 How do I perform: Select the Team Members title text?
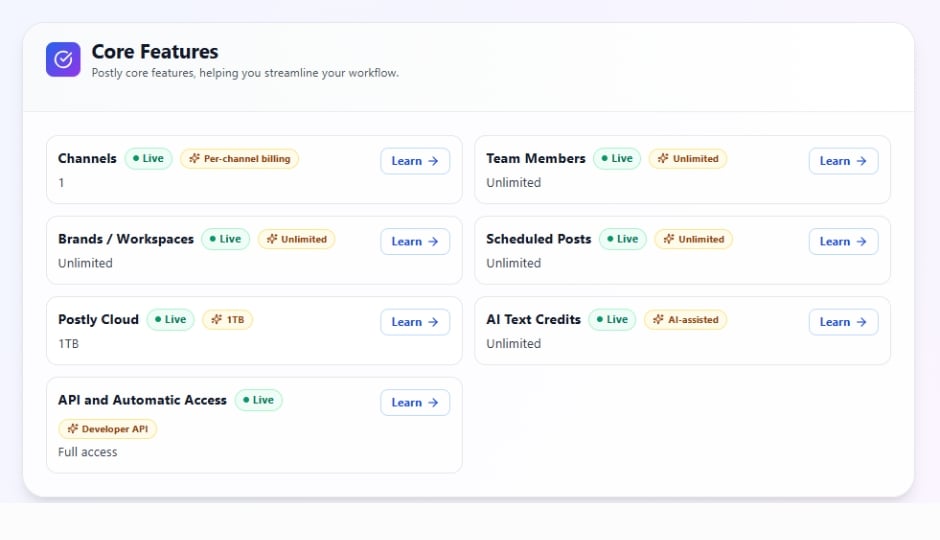(x=535, y=159)
